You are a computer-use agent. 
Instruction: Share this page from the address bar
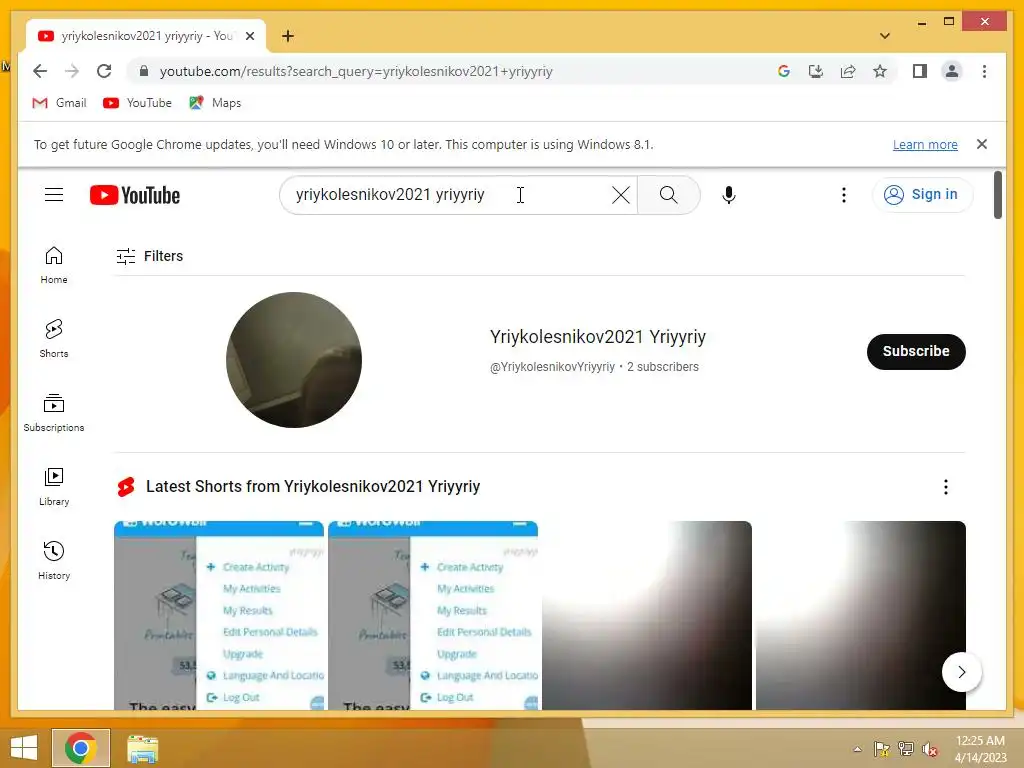coord(848,71)
